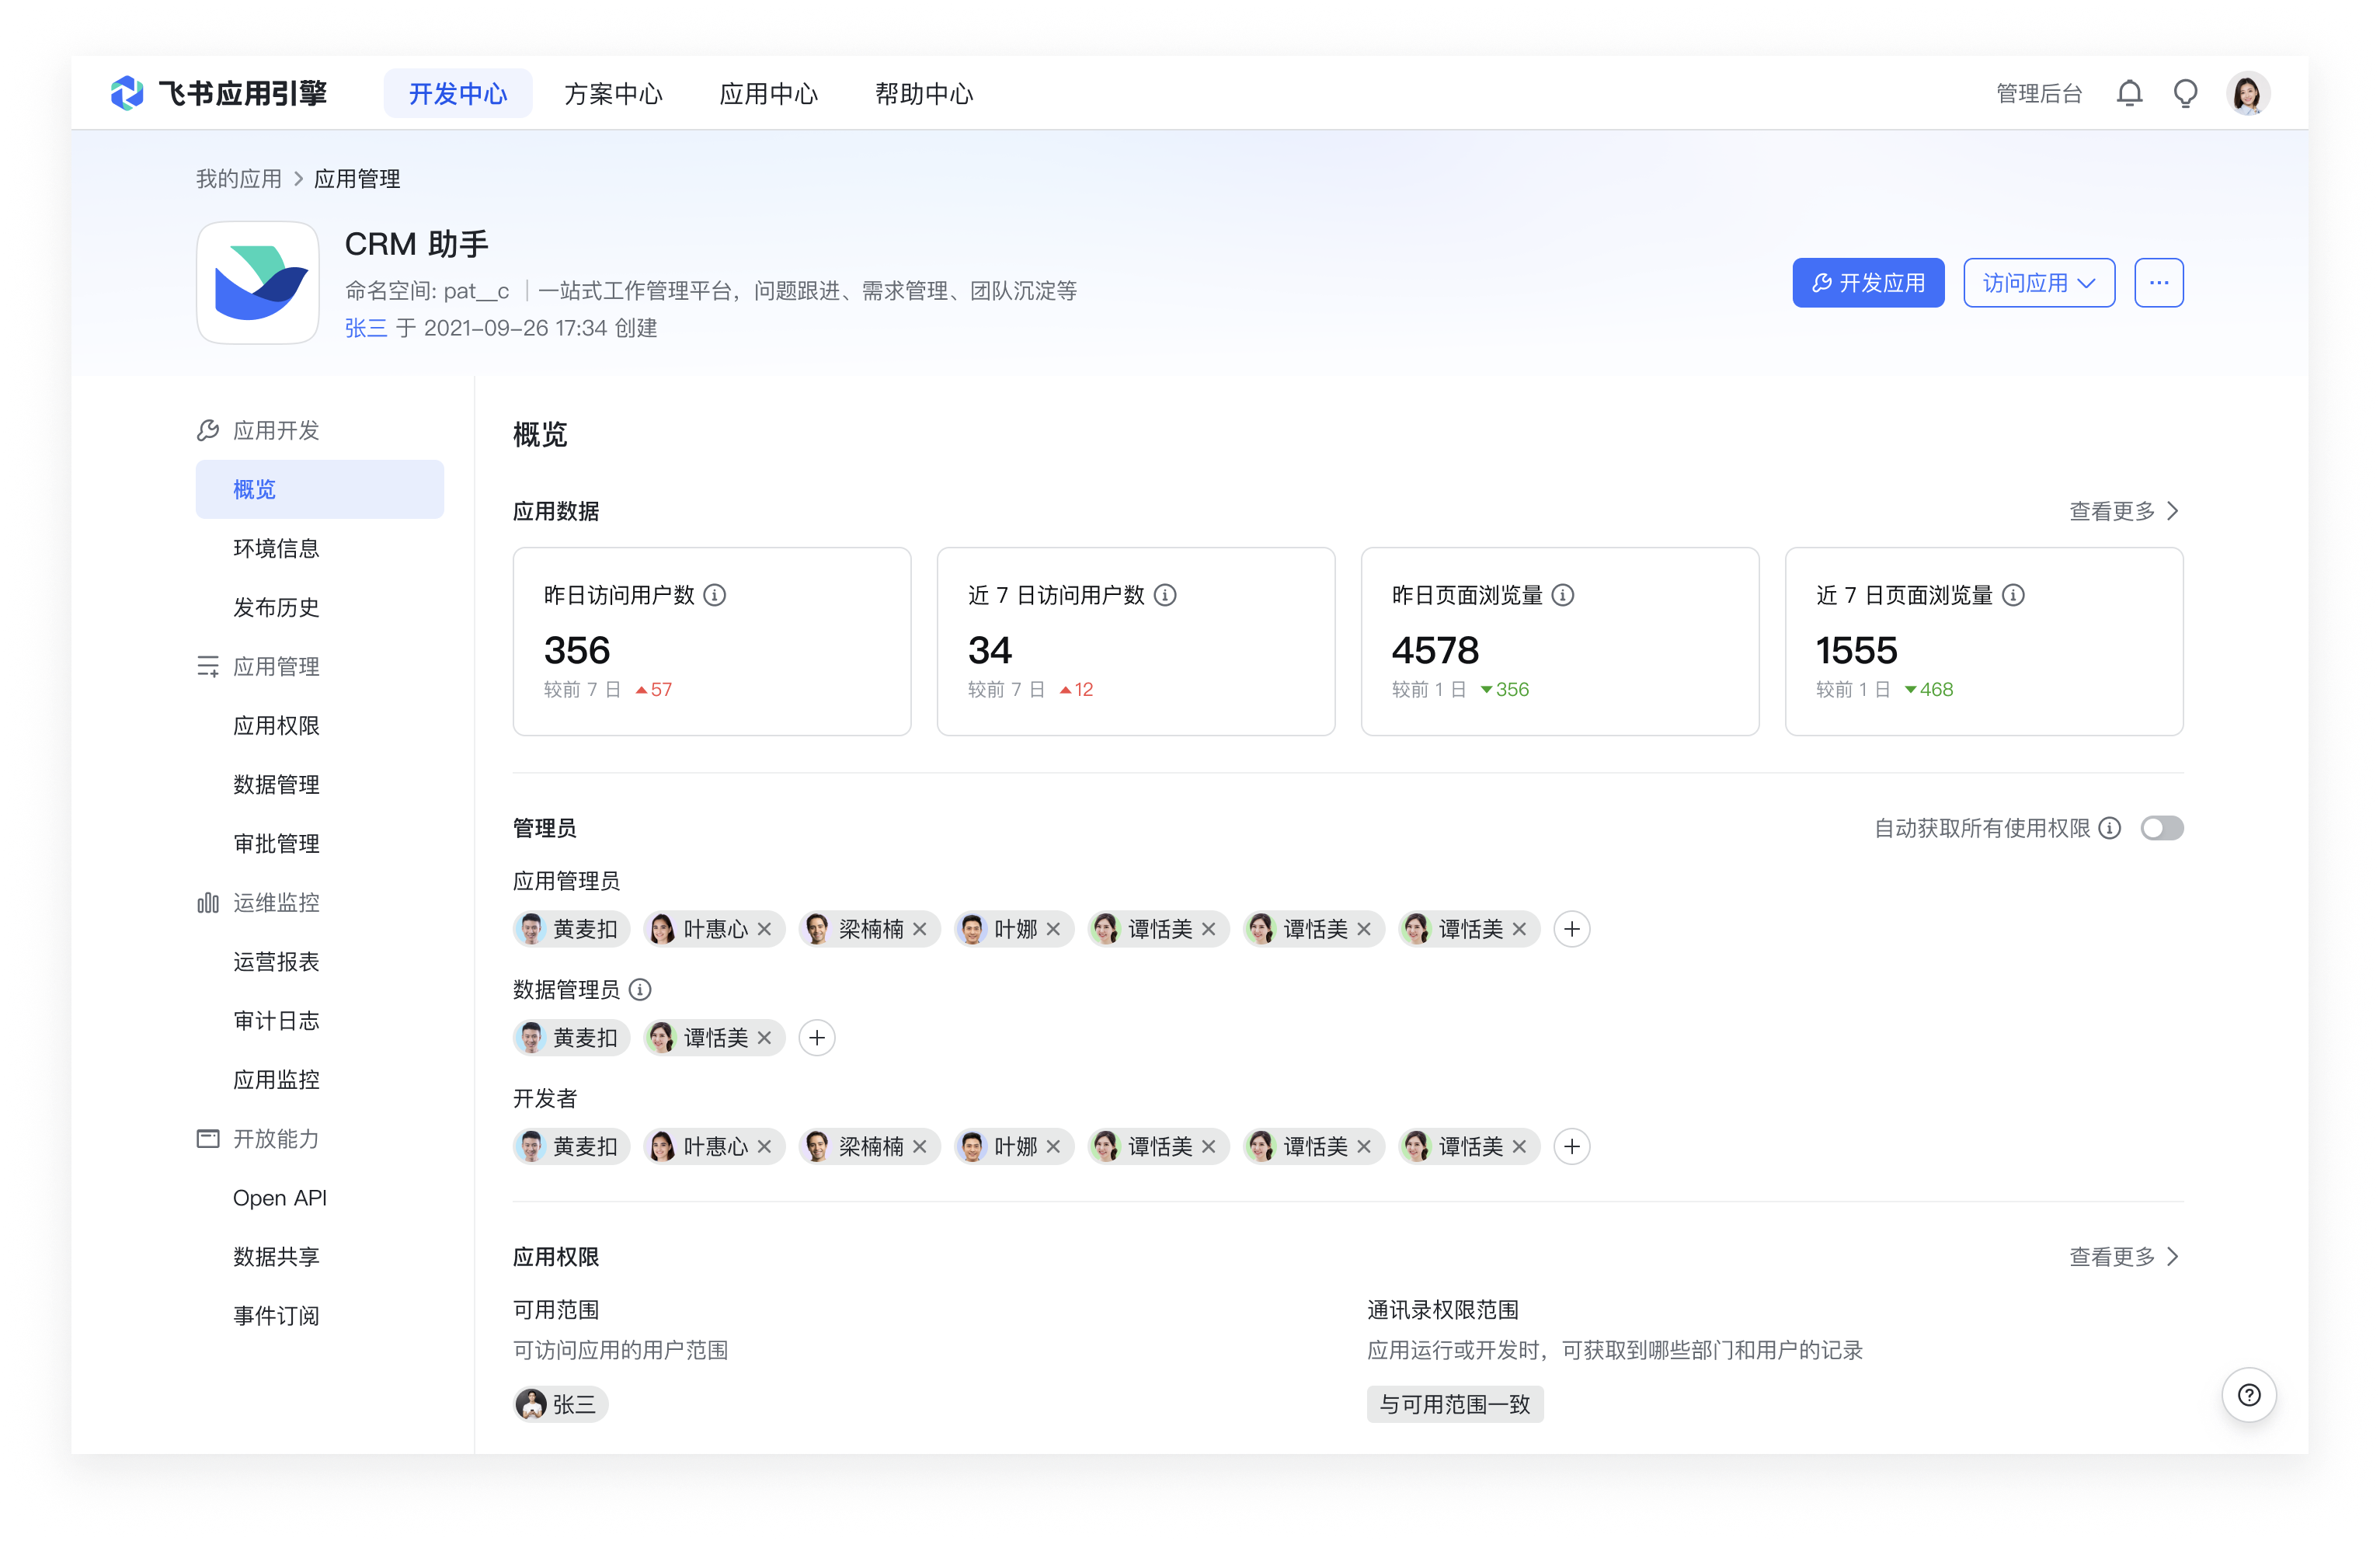Viewport: 2380px width, 1541px height.
Task: Click 张三 chip under 可用范围
Action: pyautogui.click(x=560, y=1404)
